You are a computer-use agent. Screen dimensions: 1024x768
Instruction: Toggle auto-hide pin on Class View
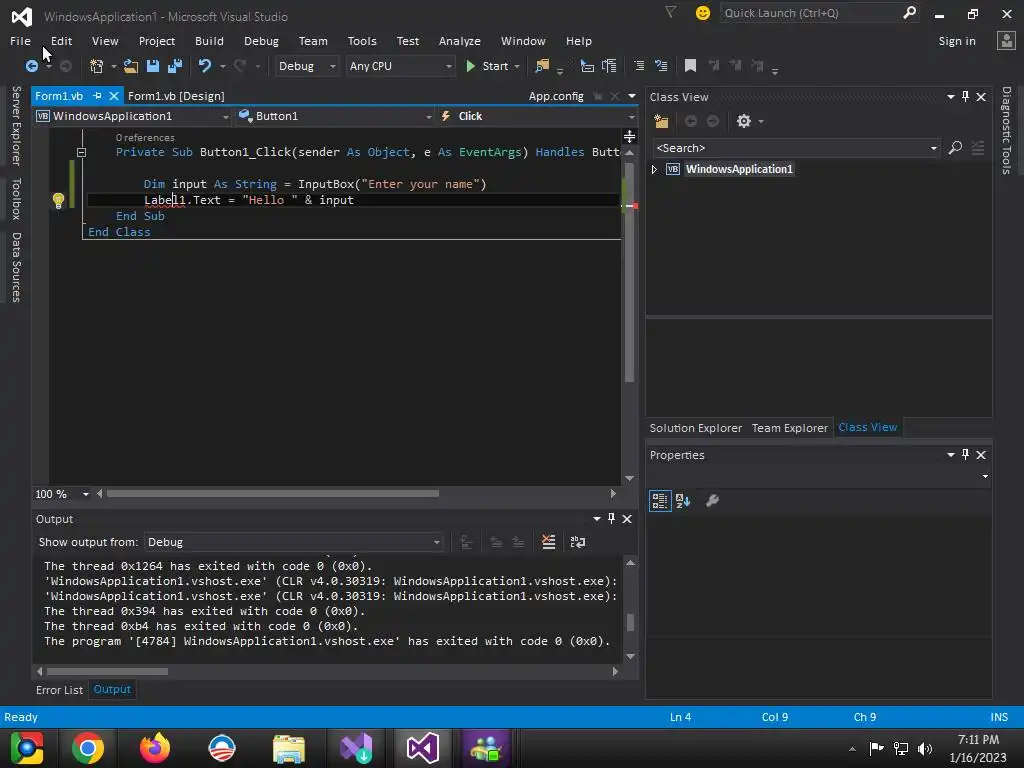(965, 97)
